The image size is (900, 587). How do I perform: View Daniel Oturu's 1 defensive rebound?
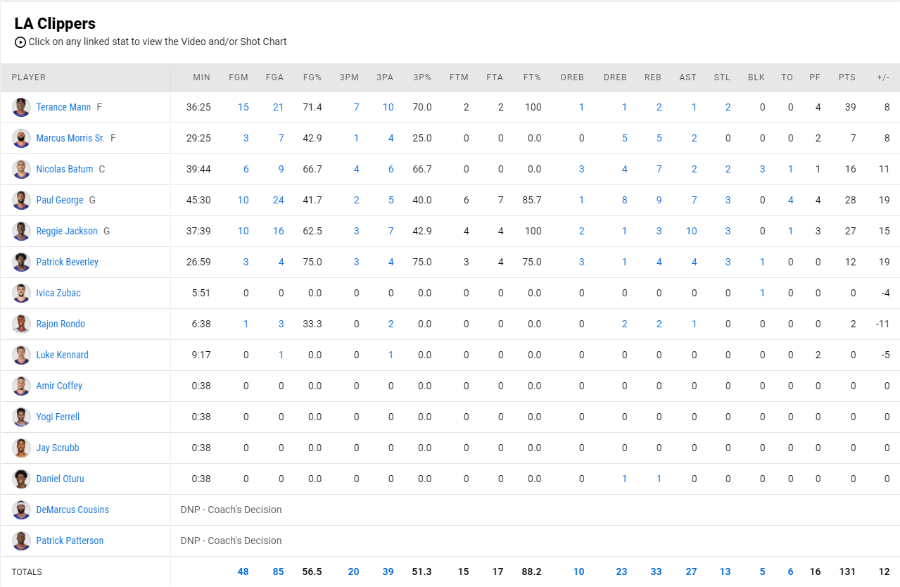click(624, 479)
